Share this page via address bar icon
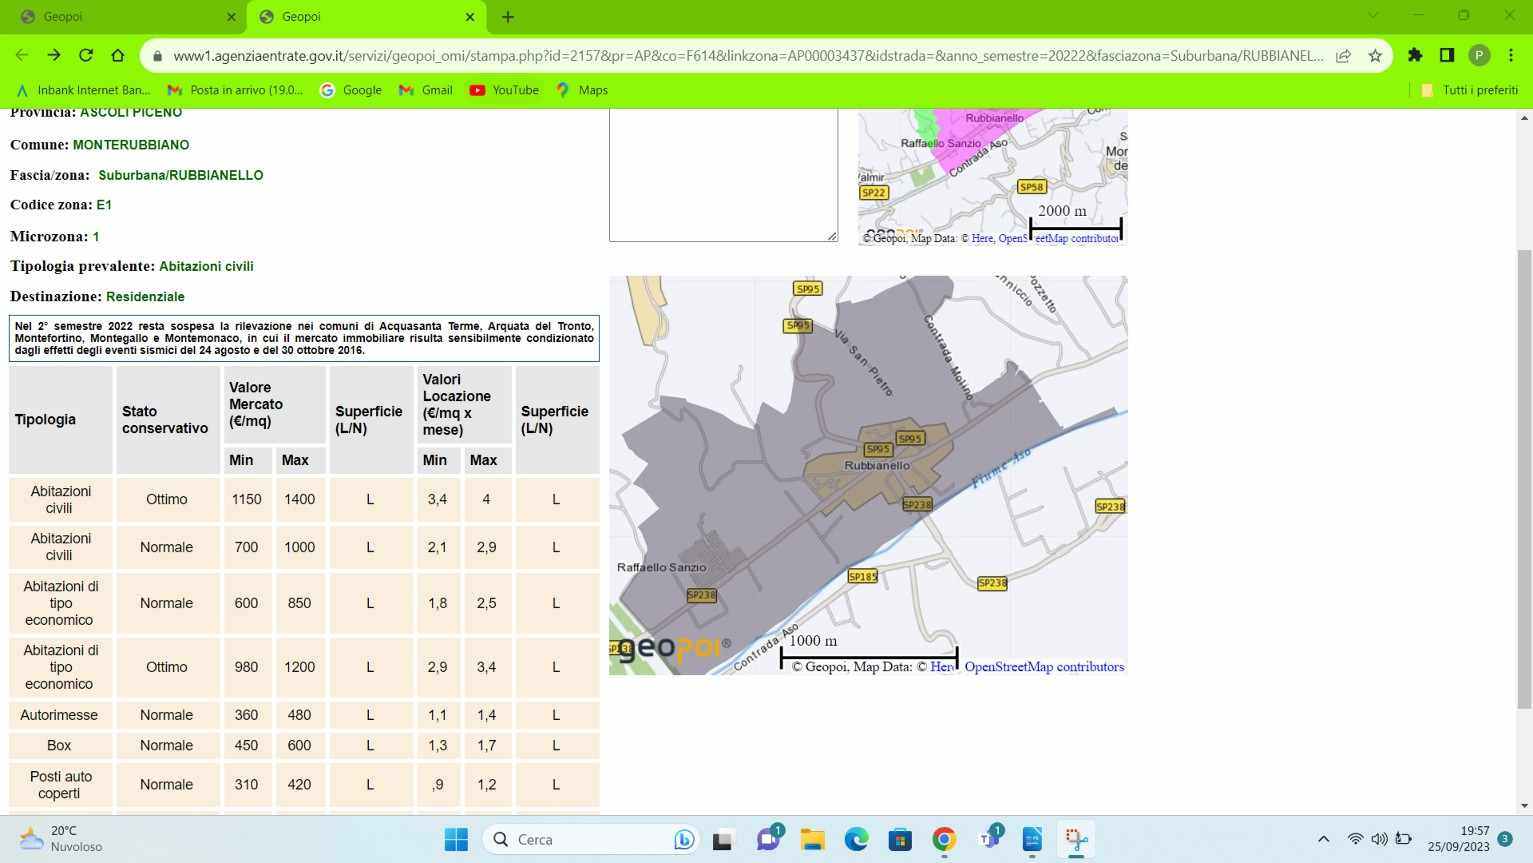 1343,56
